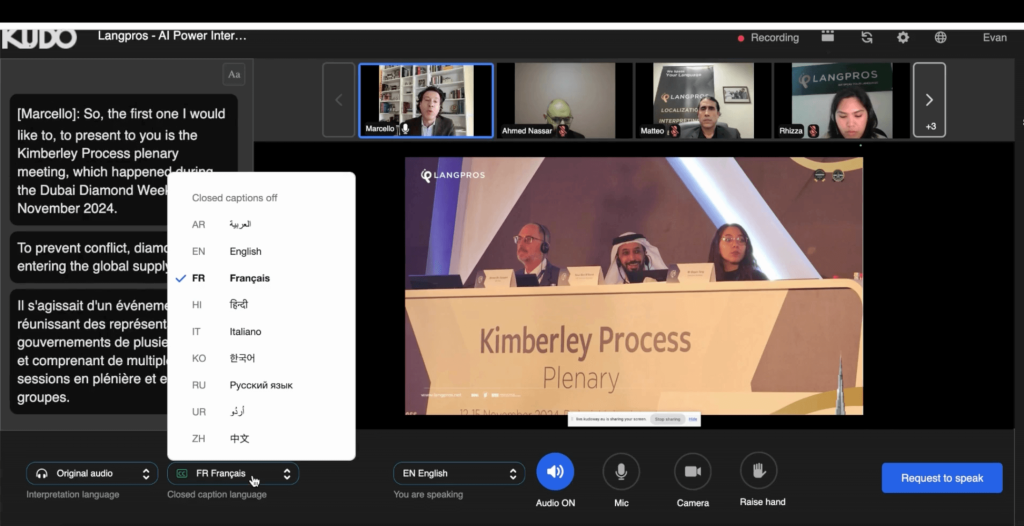Viewport: 1024px width, 526px height.
Task: Toggle the Camera button
Action: click(692, 472)
